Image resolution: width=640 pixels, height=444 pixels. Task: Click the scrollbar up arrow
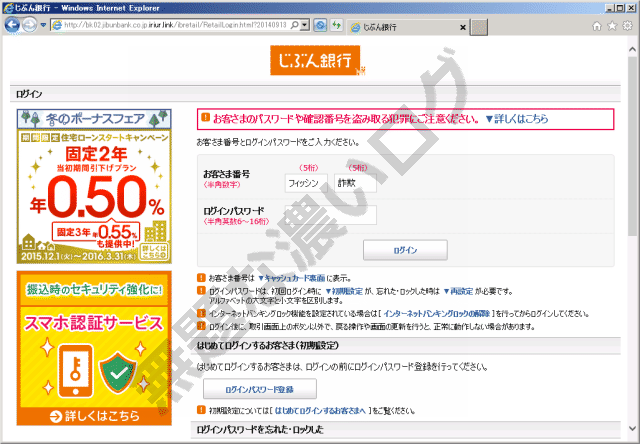point(633,49)
